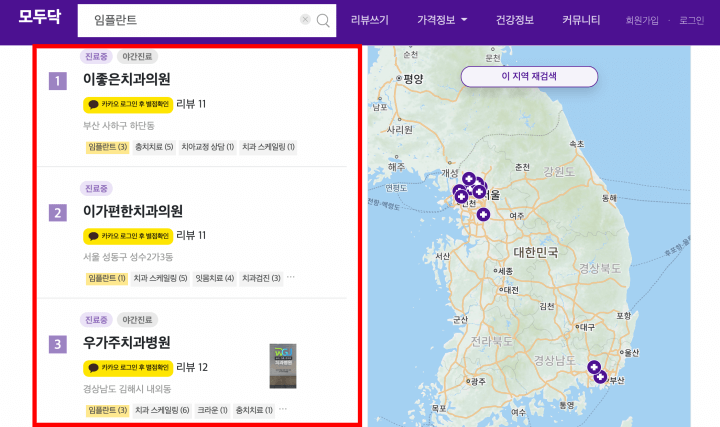Click the 치과 스케일링 (5) tag
This screenshot has width=720, height=427.
(x=160, y=278)
